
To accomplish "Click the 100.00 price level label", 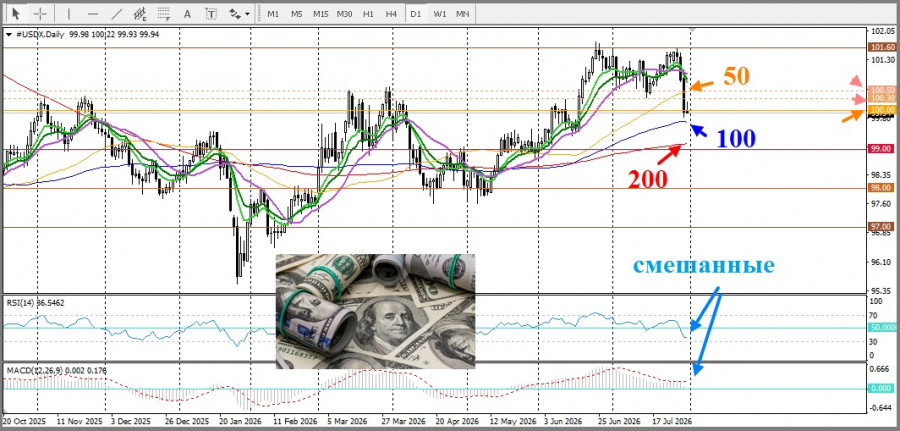I will (x=883, y=109).
